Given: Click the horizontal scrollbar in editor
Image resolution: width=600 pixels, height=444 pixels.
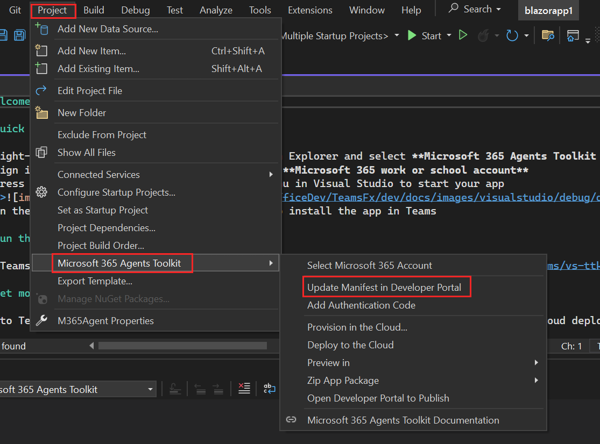Looking at the screenshot, I should 183,346.
